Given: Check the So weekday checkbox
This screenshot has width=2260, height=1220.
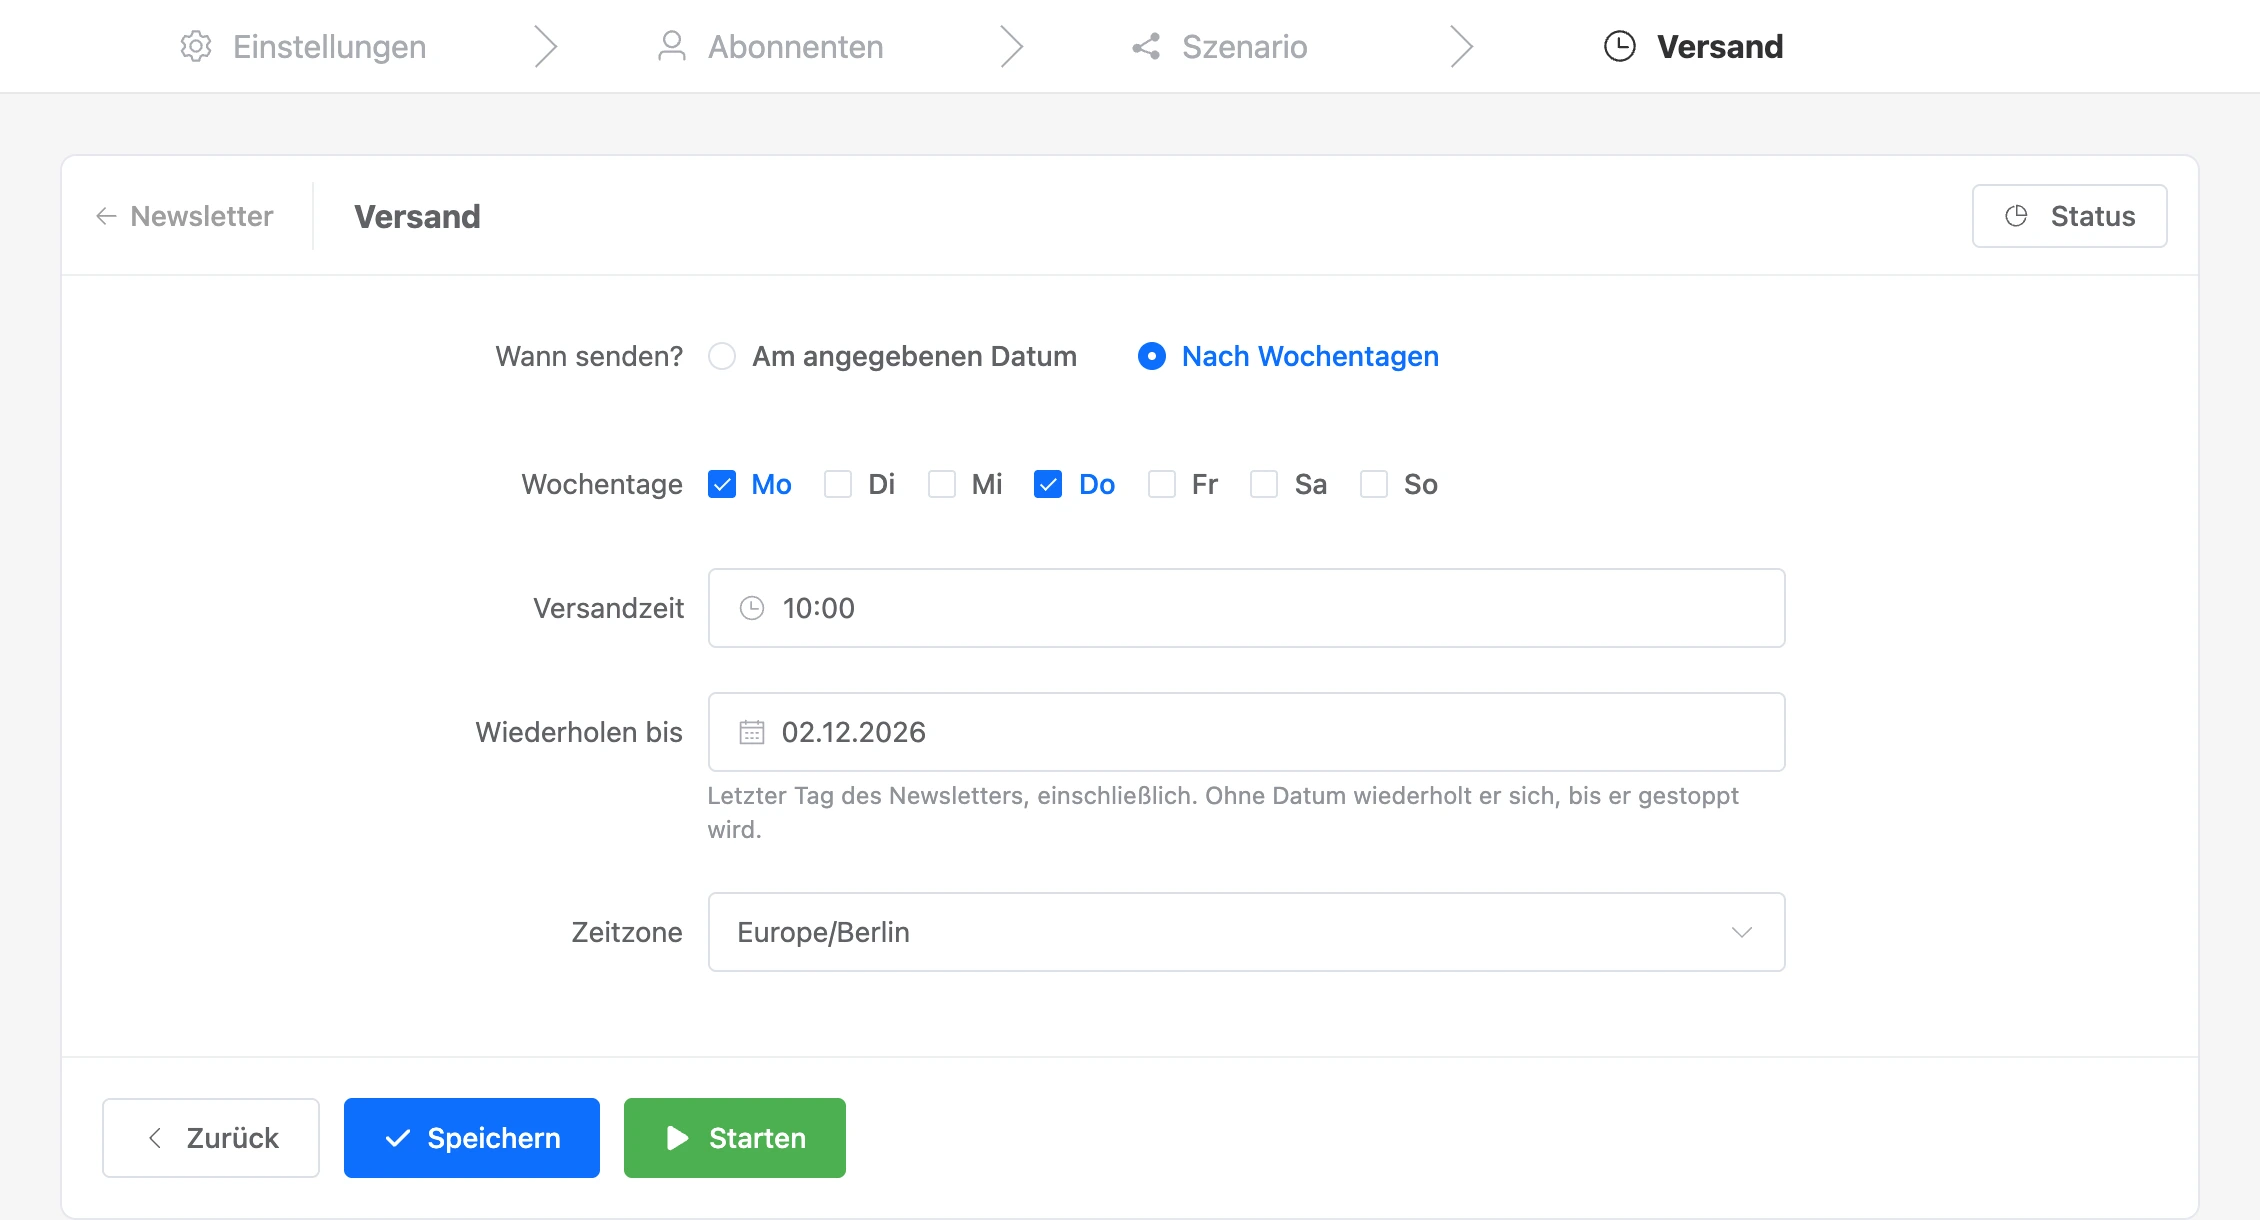Looking at the screenshot, I should pos(1374,484).
